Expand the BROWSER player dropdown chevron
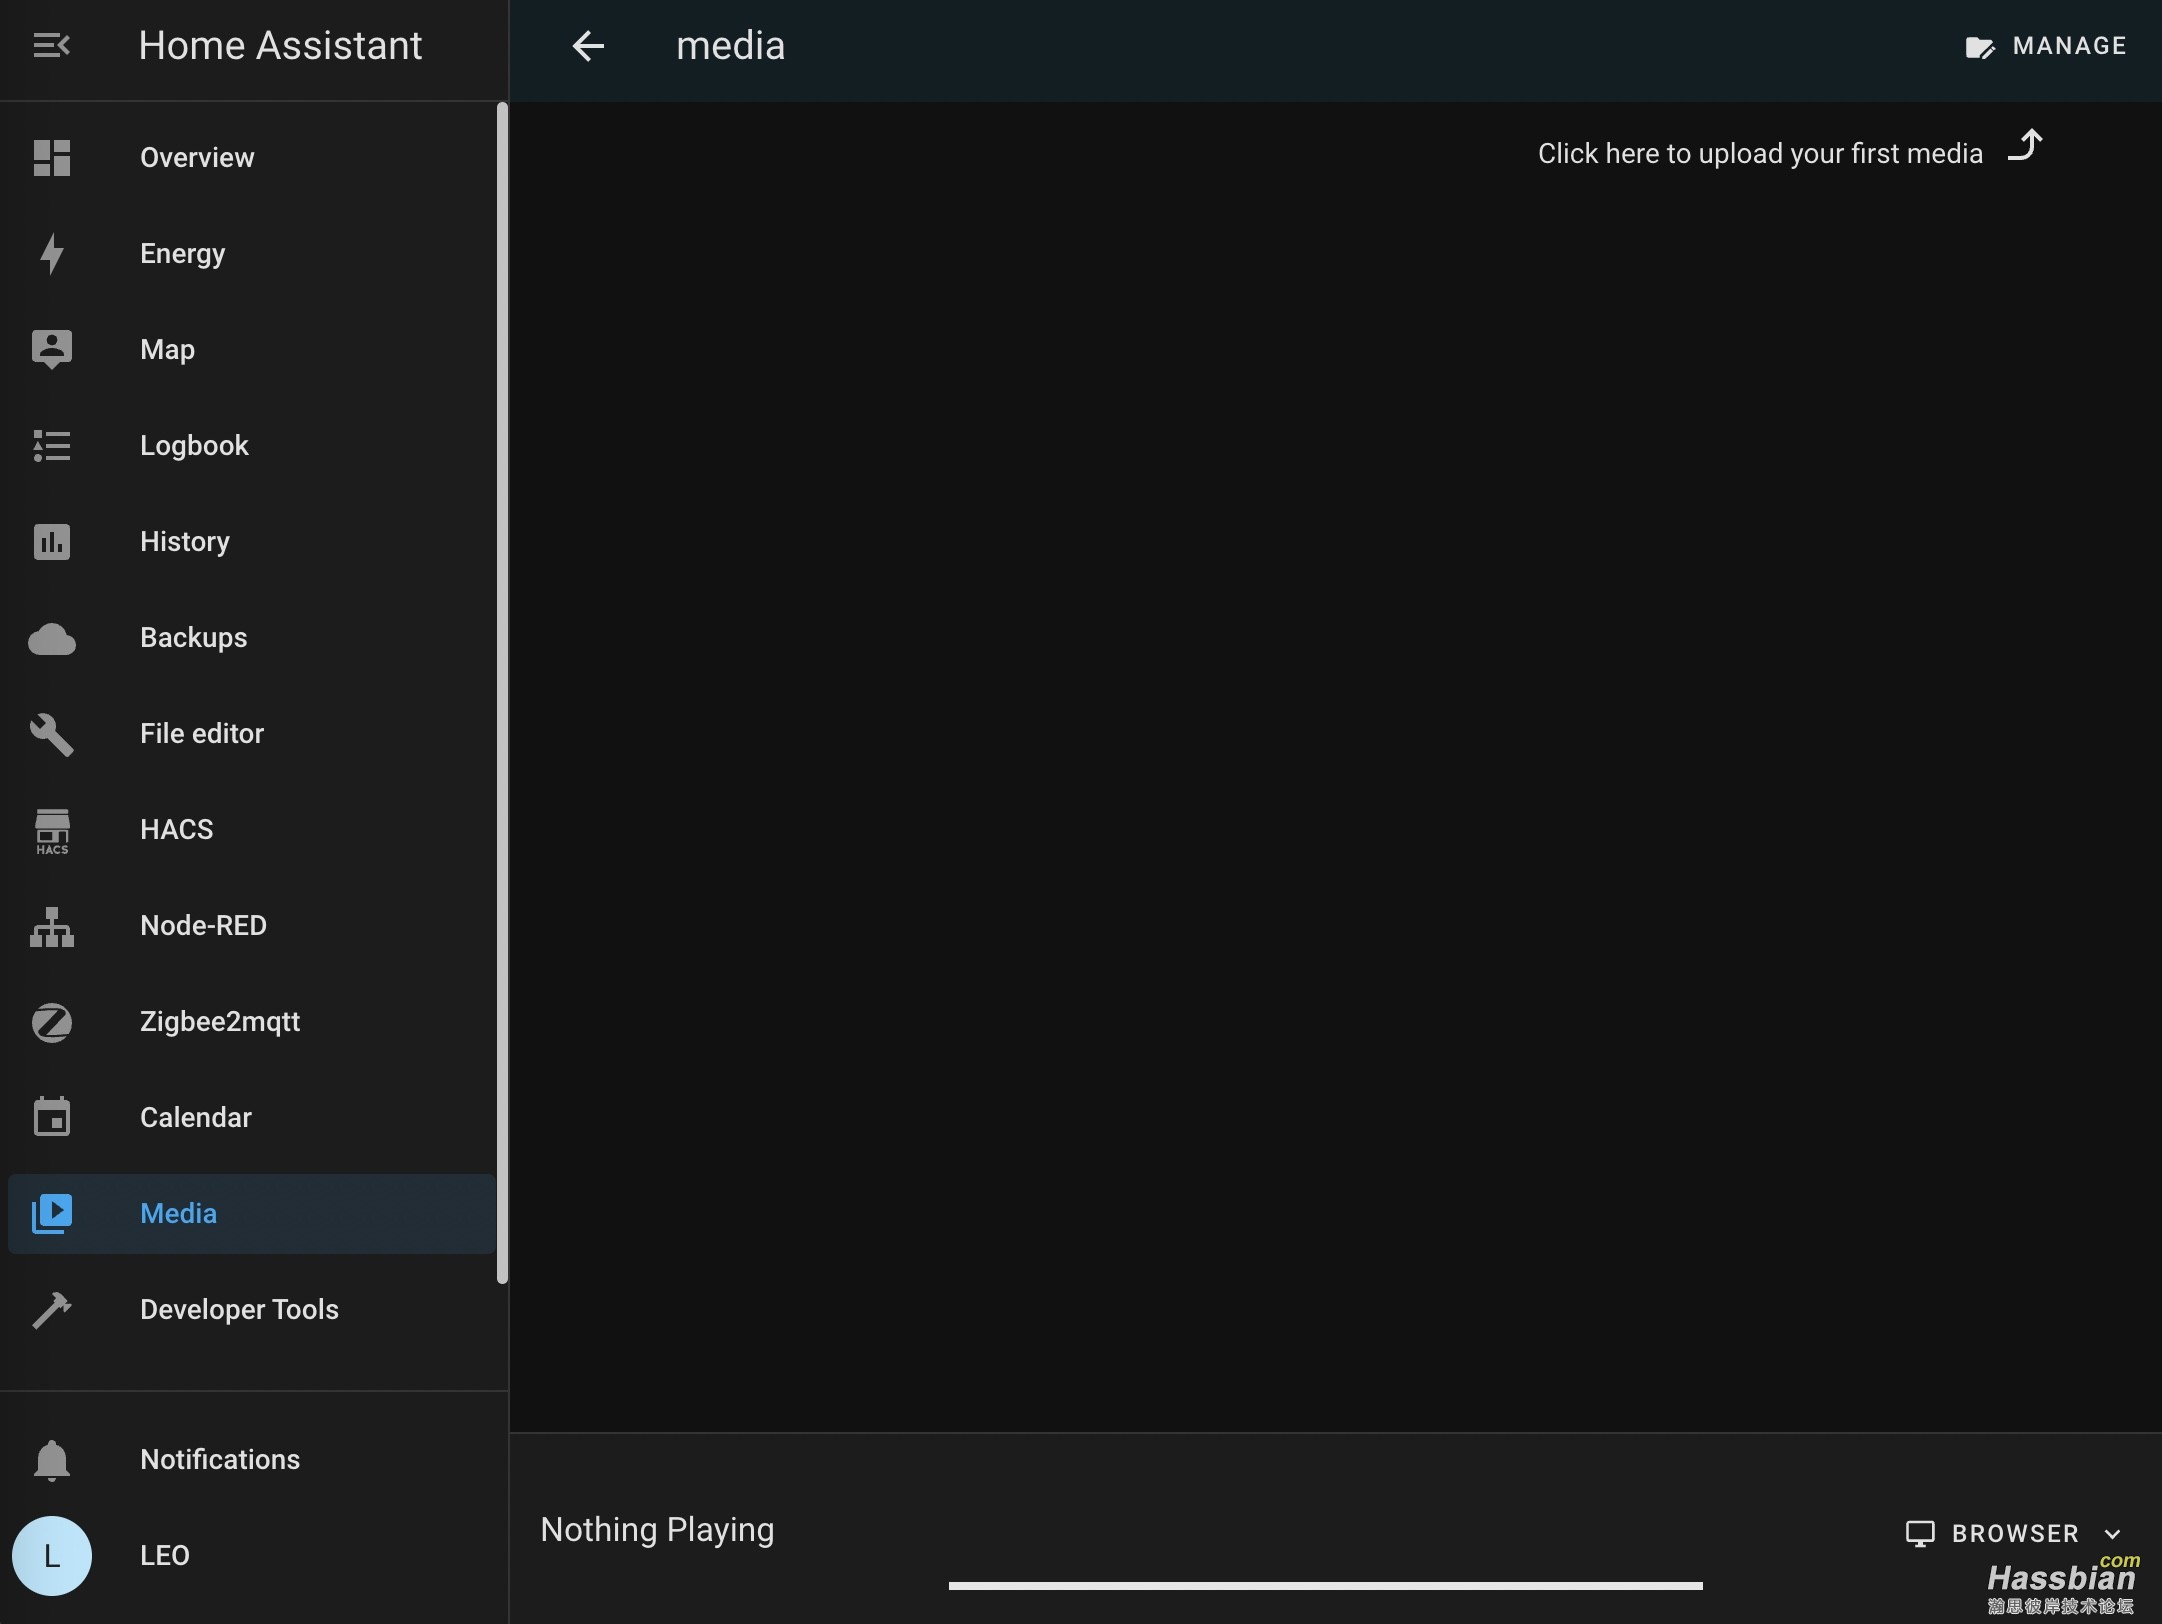Screen dimensions: 2162x1624 click(2113, 1535)
